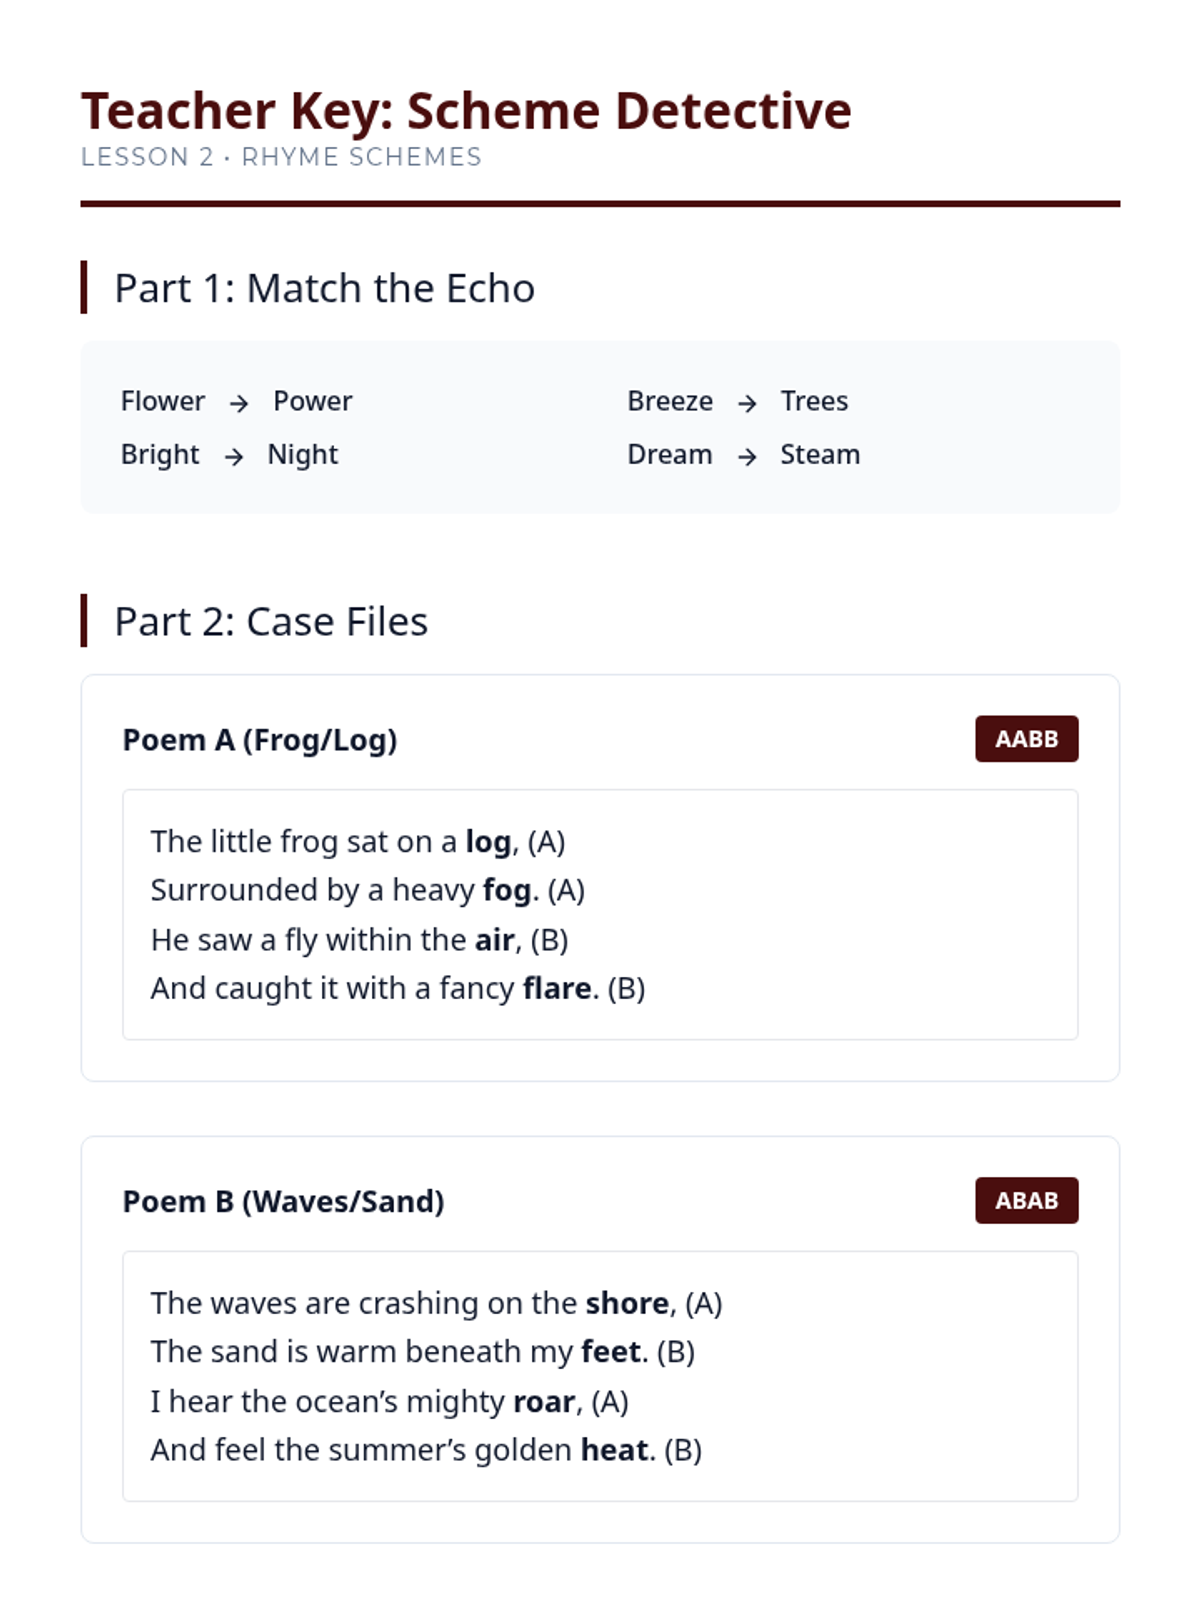Select the Part 1: Match the Echo heading
Viewport: 1200px width, 1600px height.
324,288
